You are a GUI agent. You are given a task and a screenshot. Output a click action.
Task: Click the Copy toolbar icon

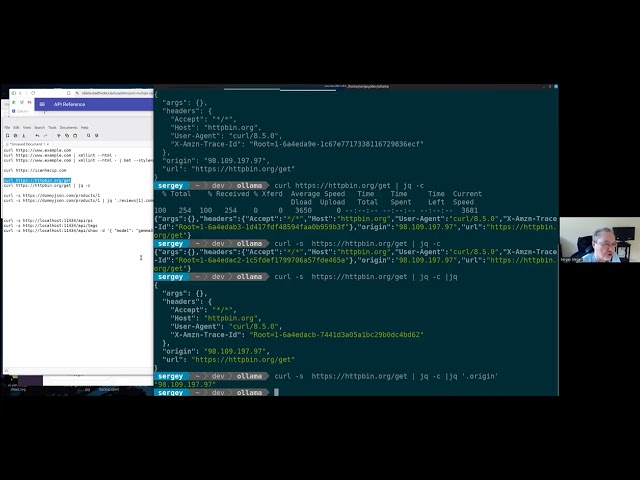[67, 136]
